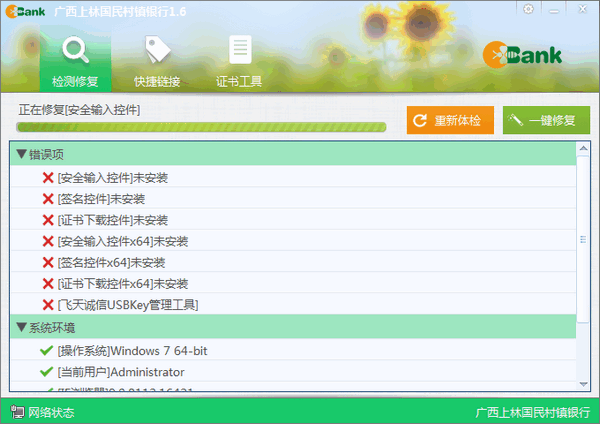
Task: Click the 重新体检 button
Action: (x=450, y=121)
